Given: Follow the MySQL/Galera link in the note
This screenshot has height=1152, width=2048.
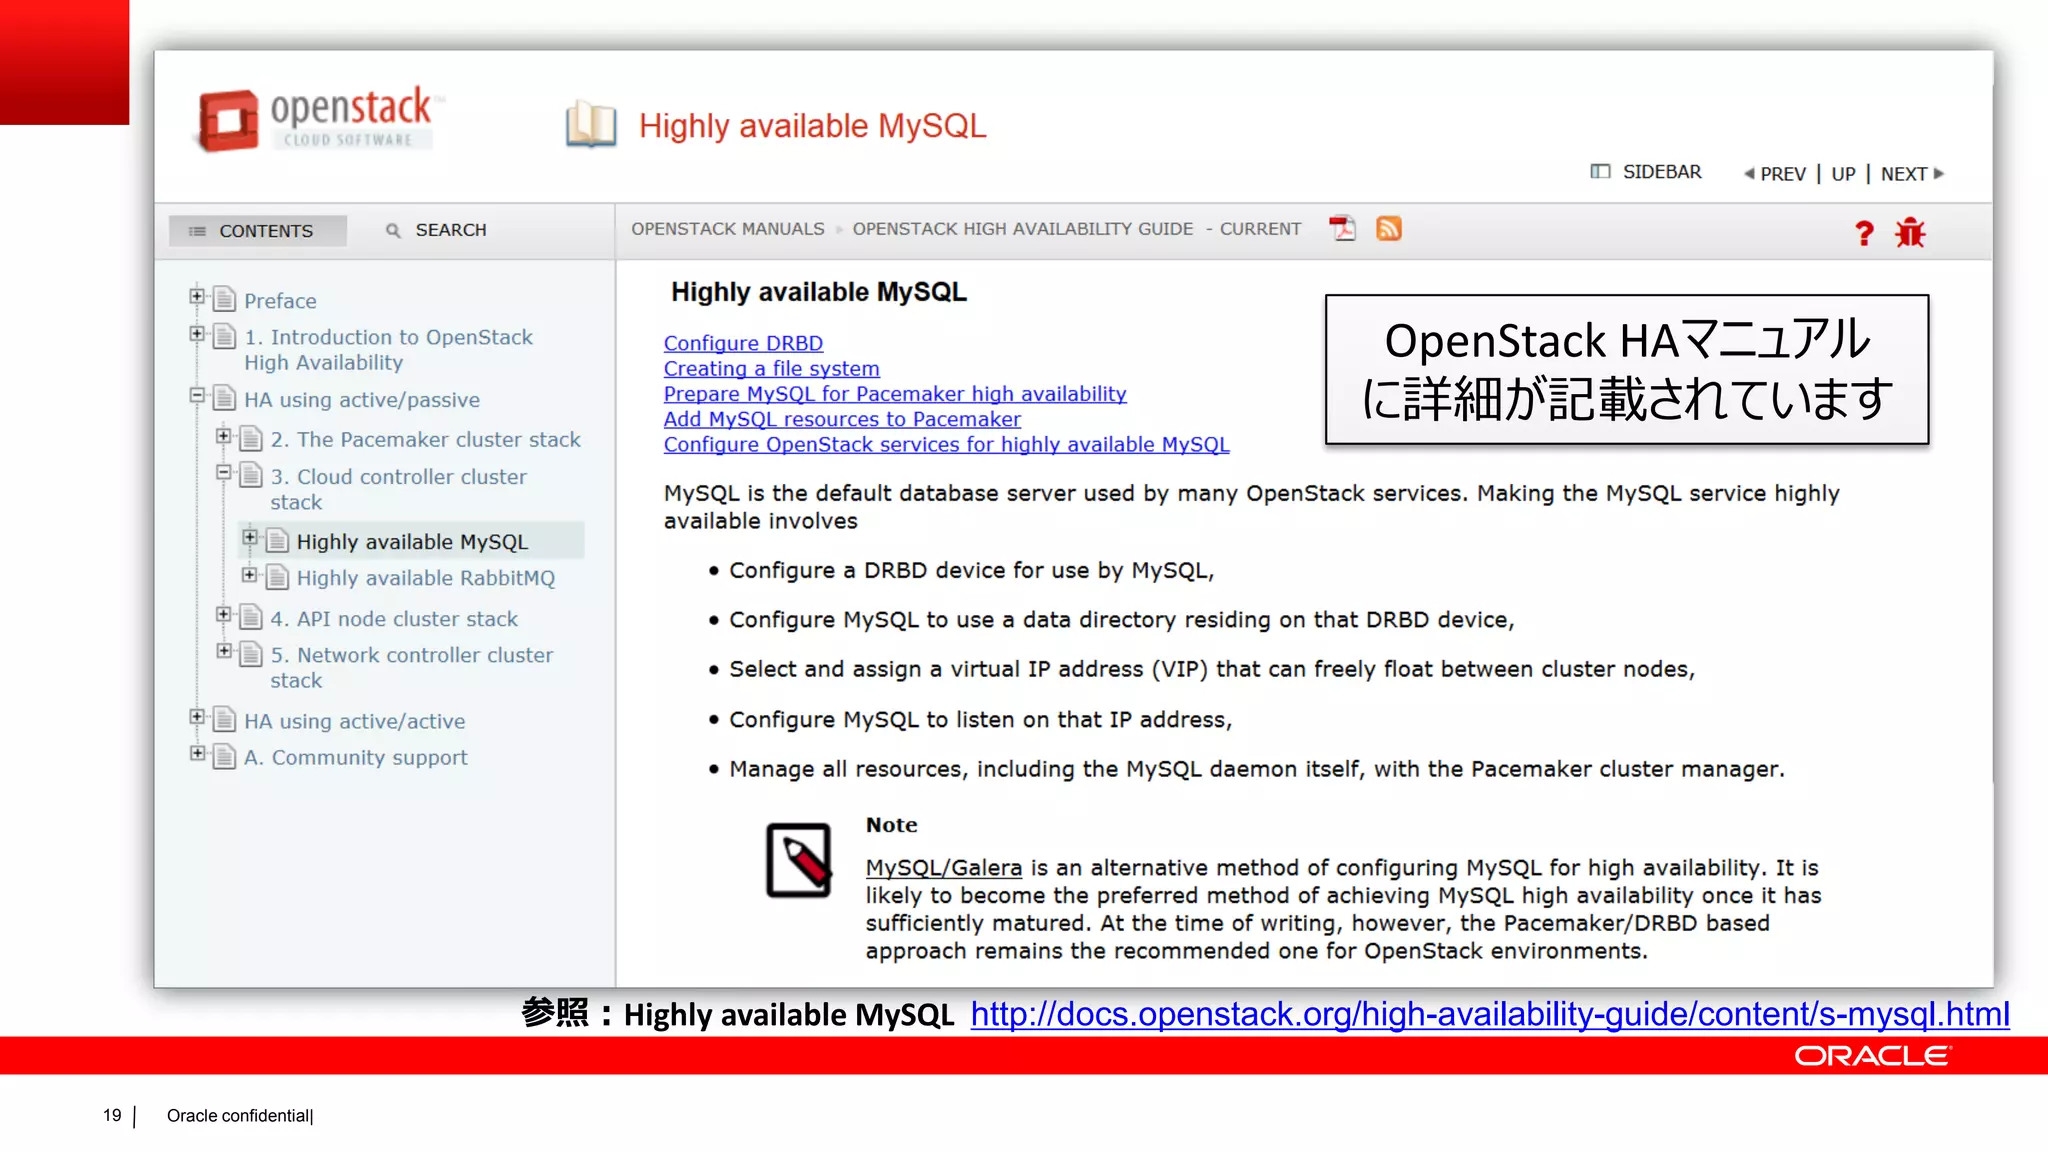Looking at the screenshot, I should coord(943,868).
